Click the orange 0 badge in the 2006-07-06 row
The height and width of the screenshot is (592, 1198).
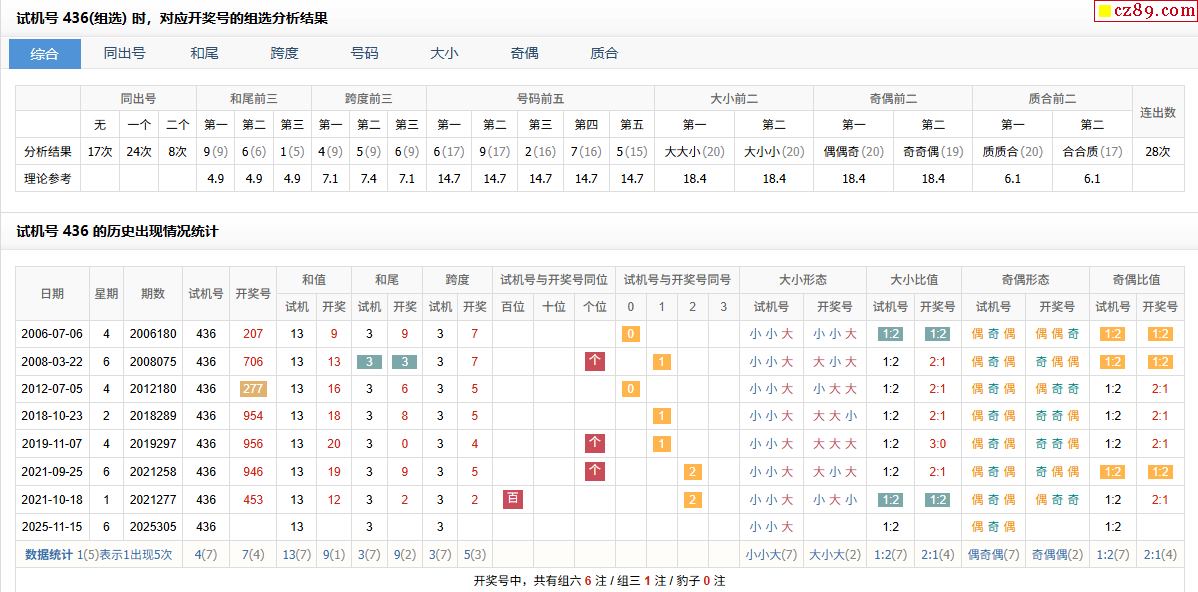(x=630, y=334)
